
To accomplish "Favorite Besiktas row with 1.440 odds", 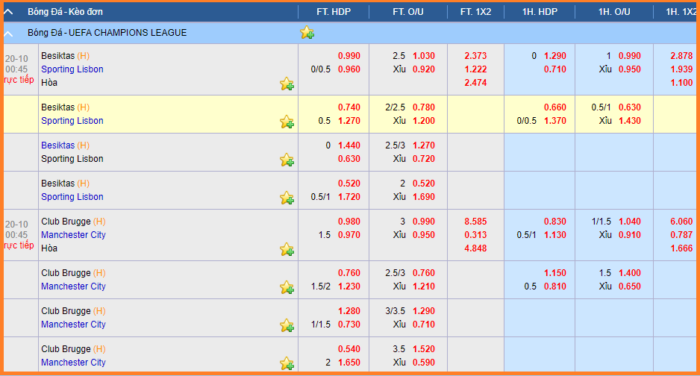I will [287, 159].
